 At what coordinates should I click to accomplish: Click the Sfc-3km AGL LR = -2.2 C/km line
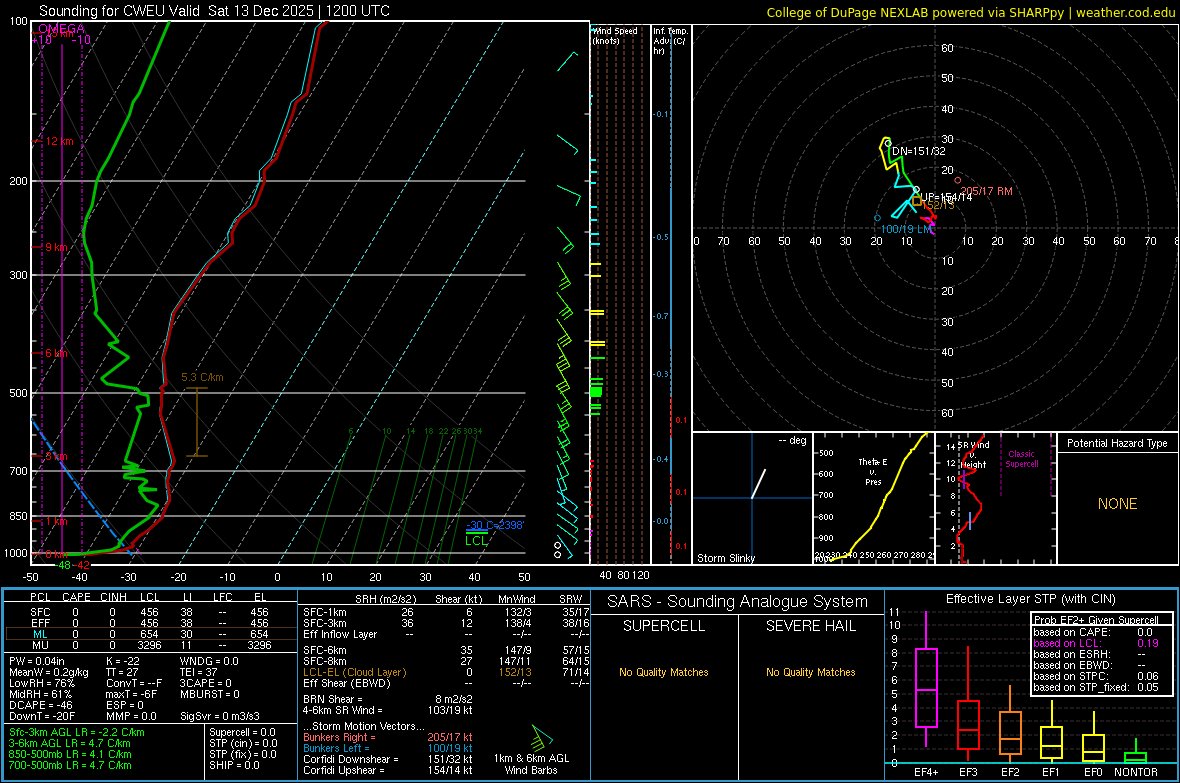(x=77, y=733)
